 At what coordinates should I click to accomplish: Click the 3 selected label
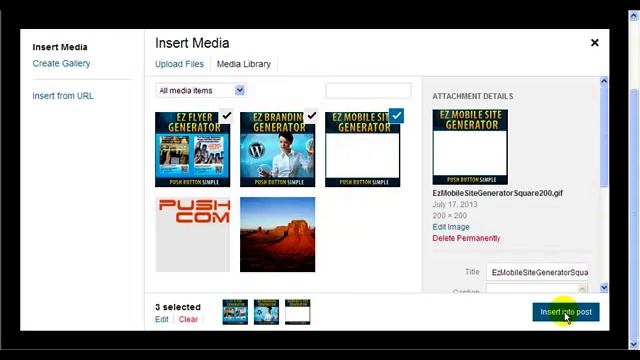tap(178, 307)
